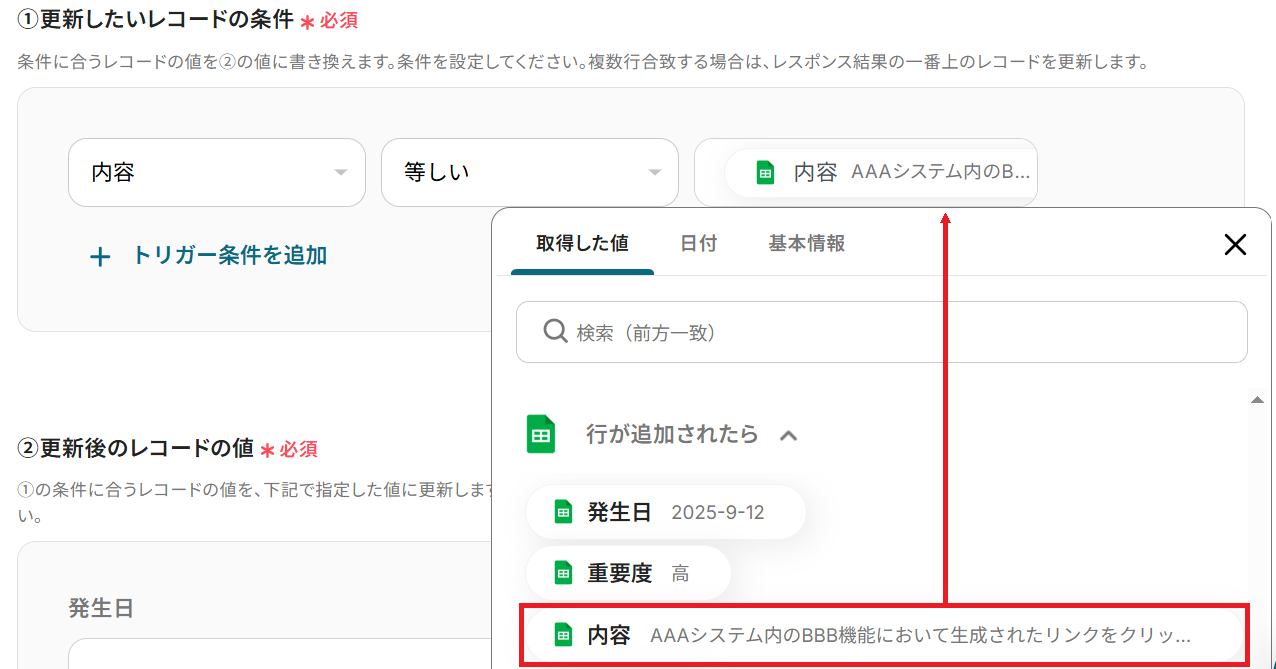Collapse the 行が追加されたら section chevron
Screen dimensions: 1276x669
pos(788,435)
